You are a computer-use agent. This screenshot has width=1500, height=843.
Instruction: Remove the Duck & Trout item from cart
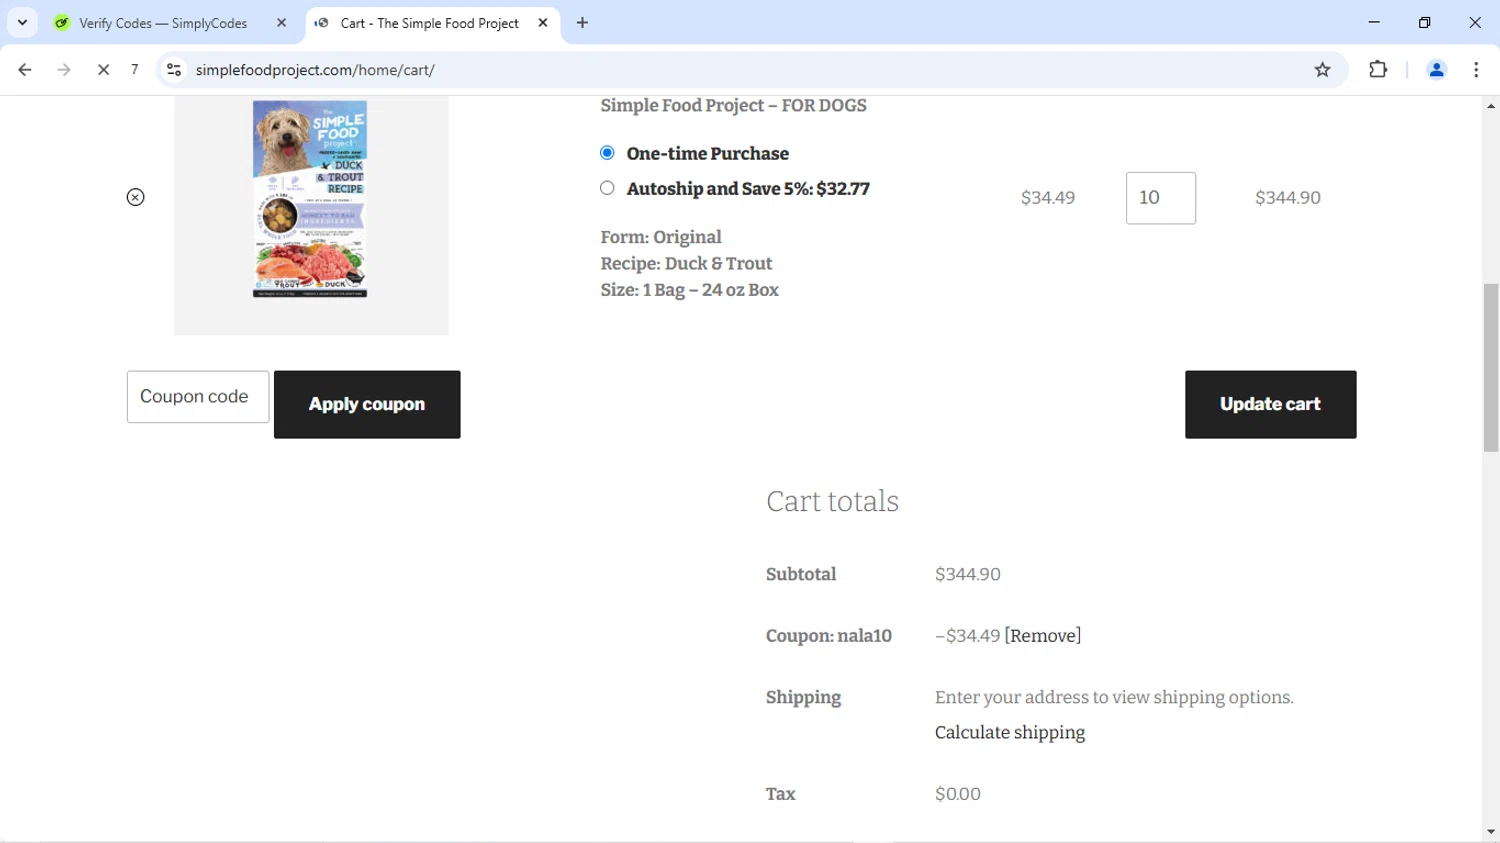pos(136,197)
